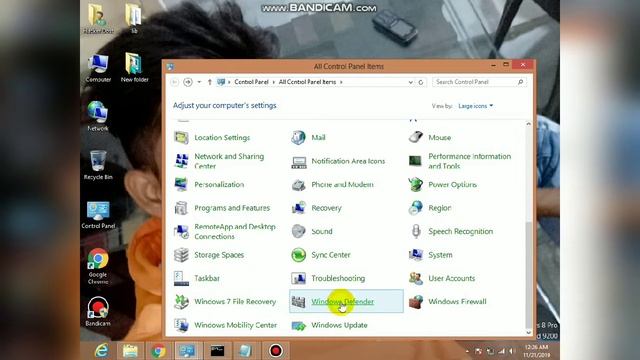Click the Search Control Panel field
The width and height of the screenshot is (640, 360).
(x=479, y=82)
